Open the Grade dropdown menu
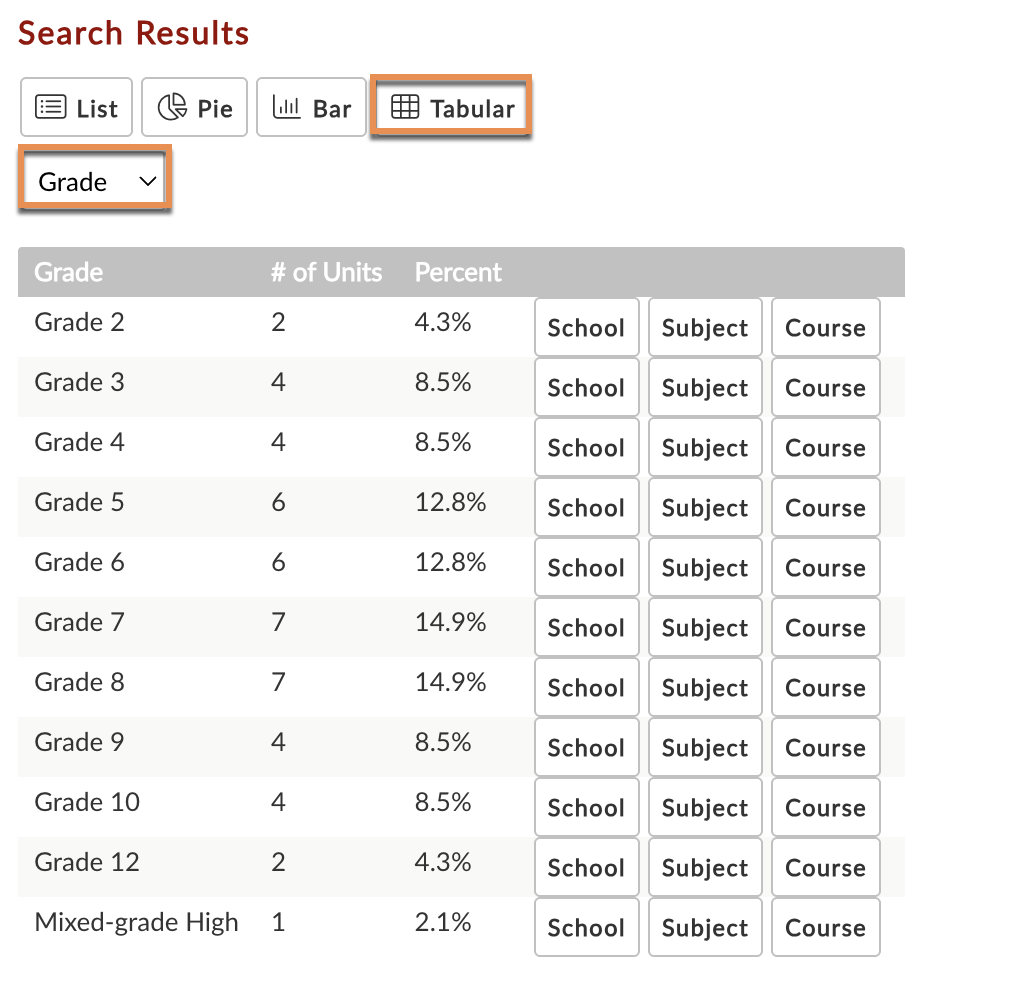Image resolution: width=1014 pixels, height=984 pixels. point(95,181)
